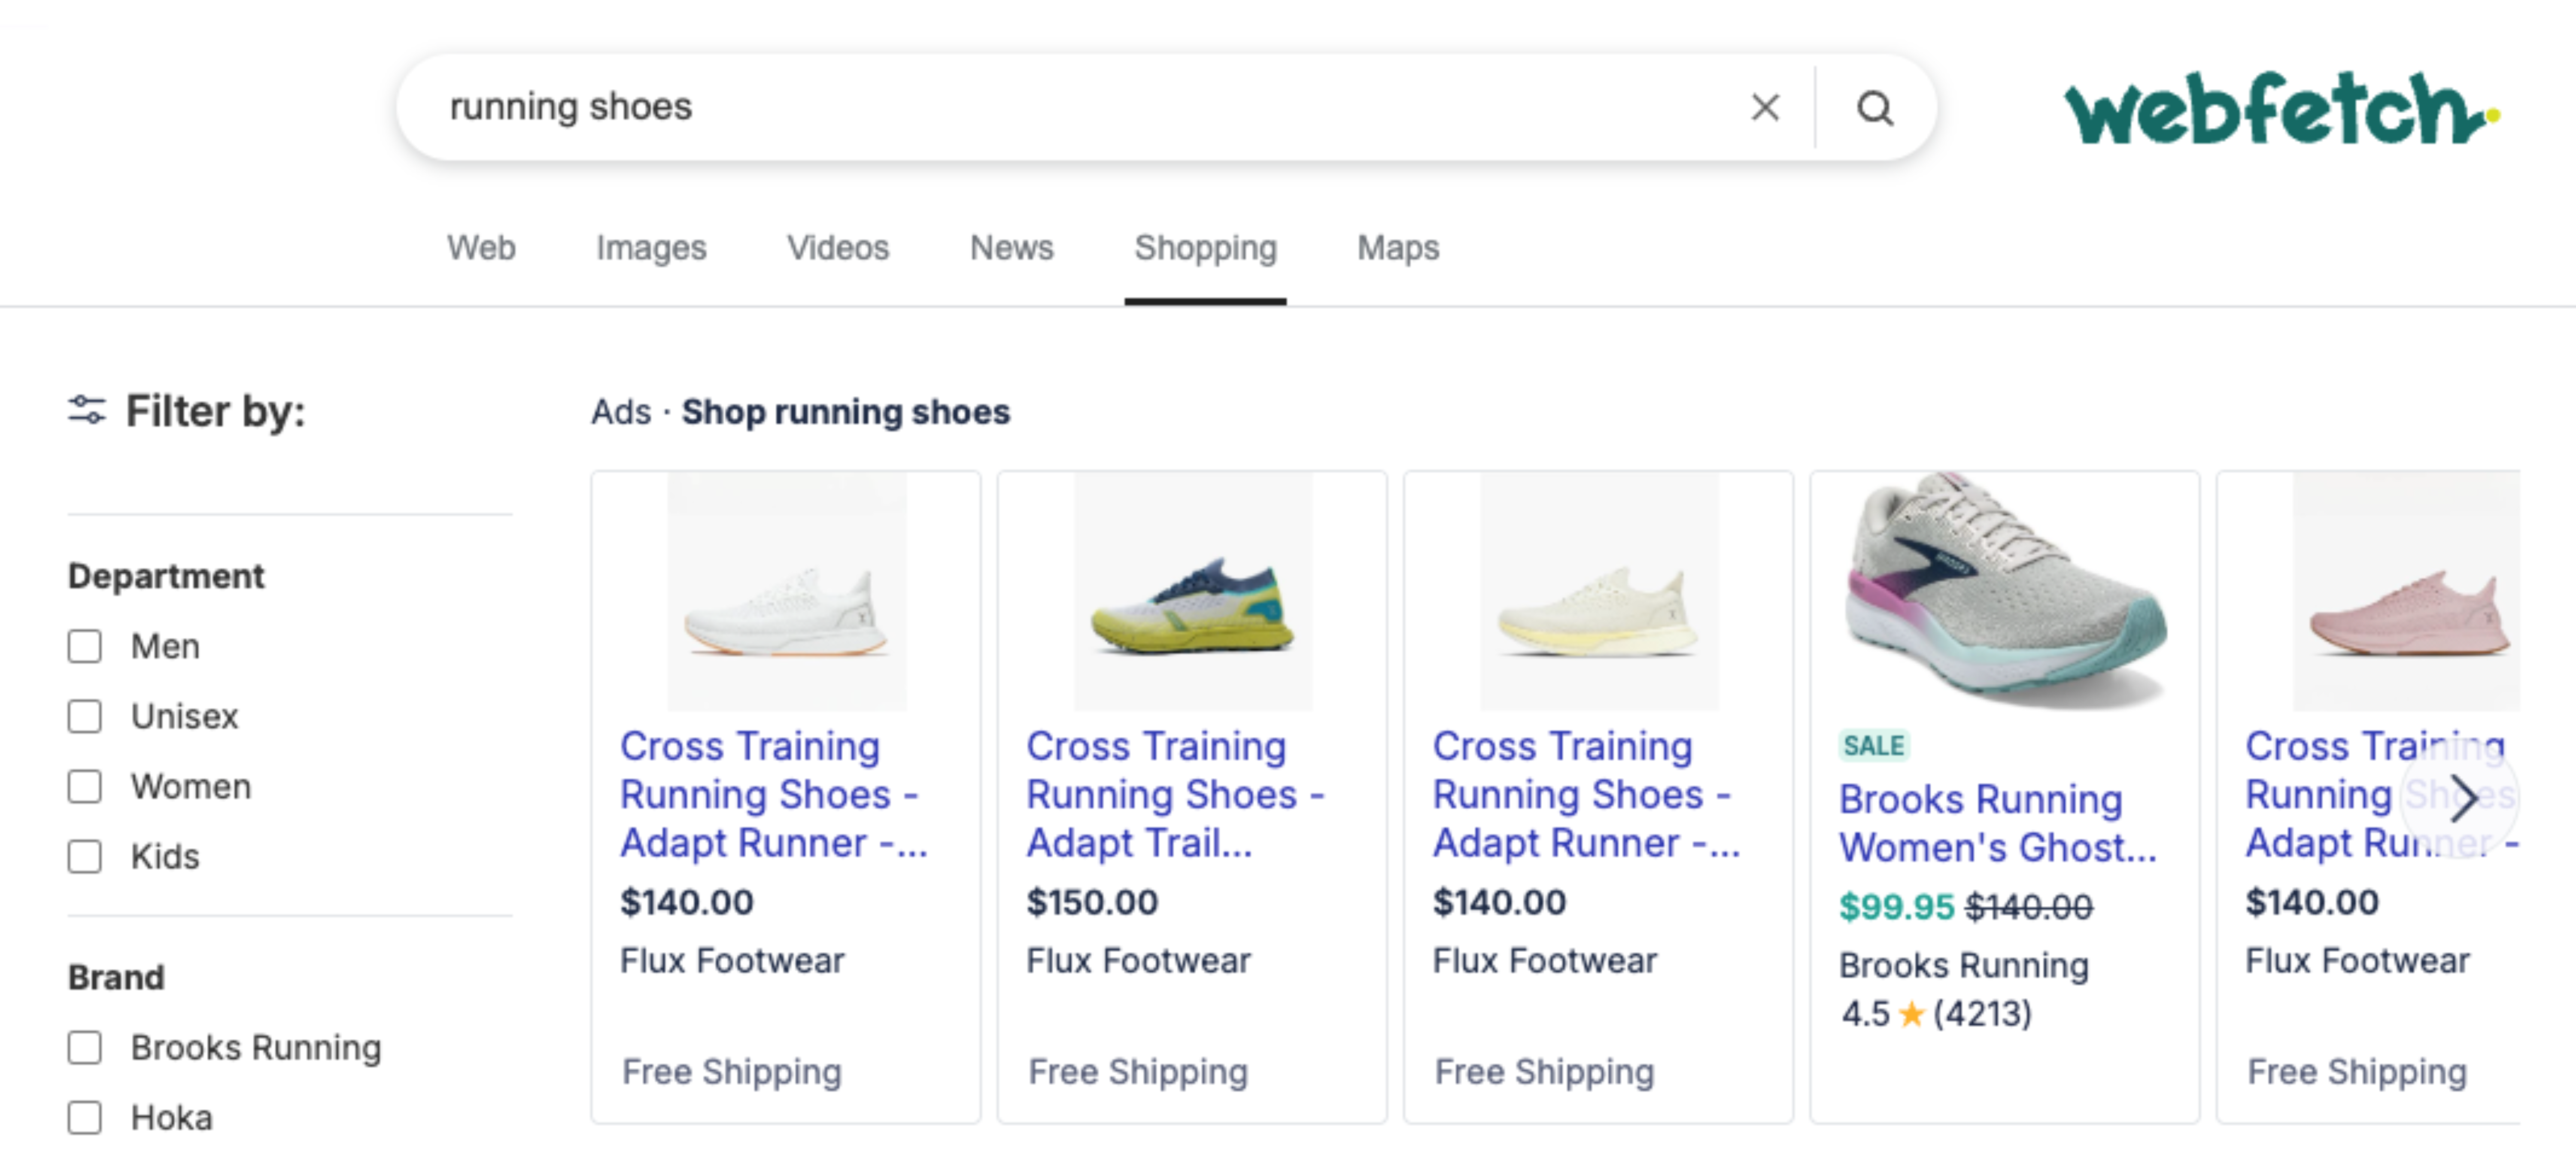Click the SALE badge on Brooks card
The height and width of the screenshot is (1172, 2576).
(1873, 746)
